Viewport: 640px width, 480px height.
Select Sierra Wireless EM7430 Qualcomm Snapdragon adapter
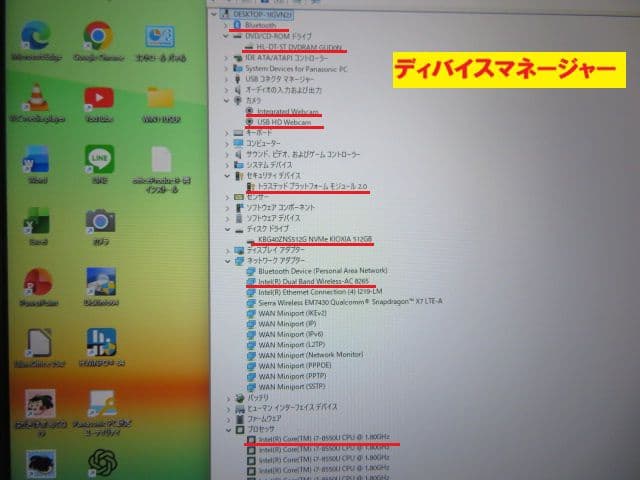[x=350, y=302]
